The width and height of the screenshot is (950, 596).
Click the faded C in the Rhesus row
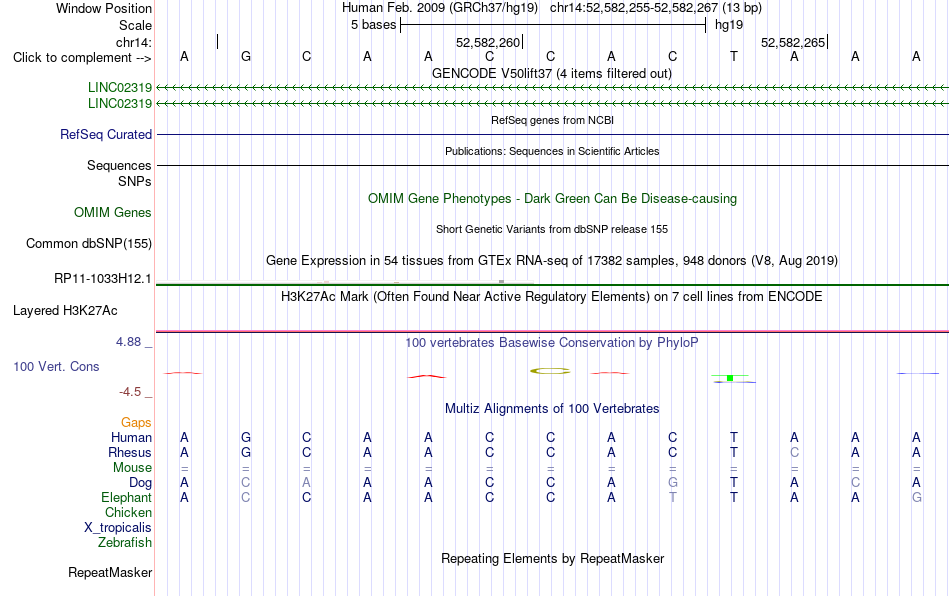(x=794, y=452)
